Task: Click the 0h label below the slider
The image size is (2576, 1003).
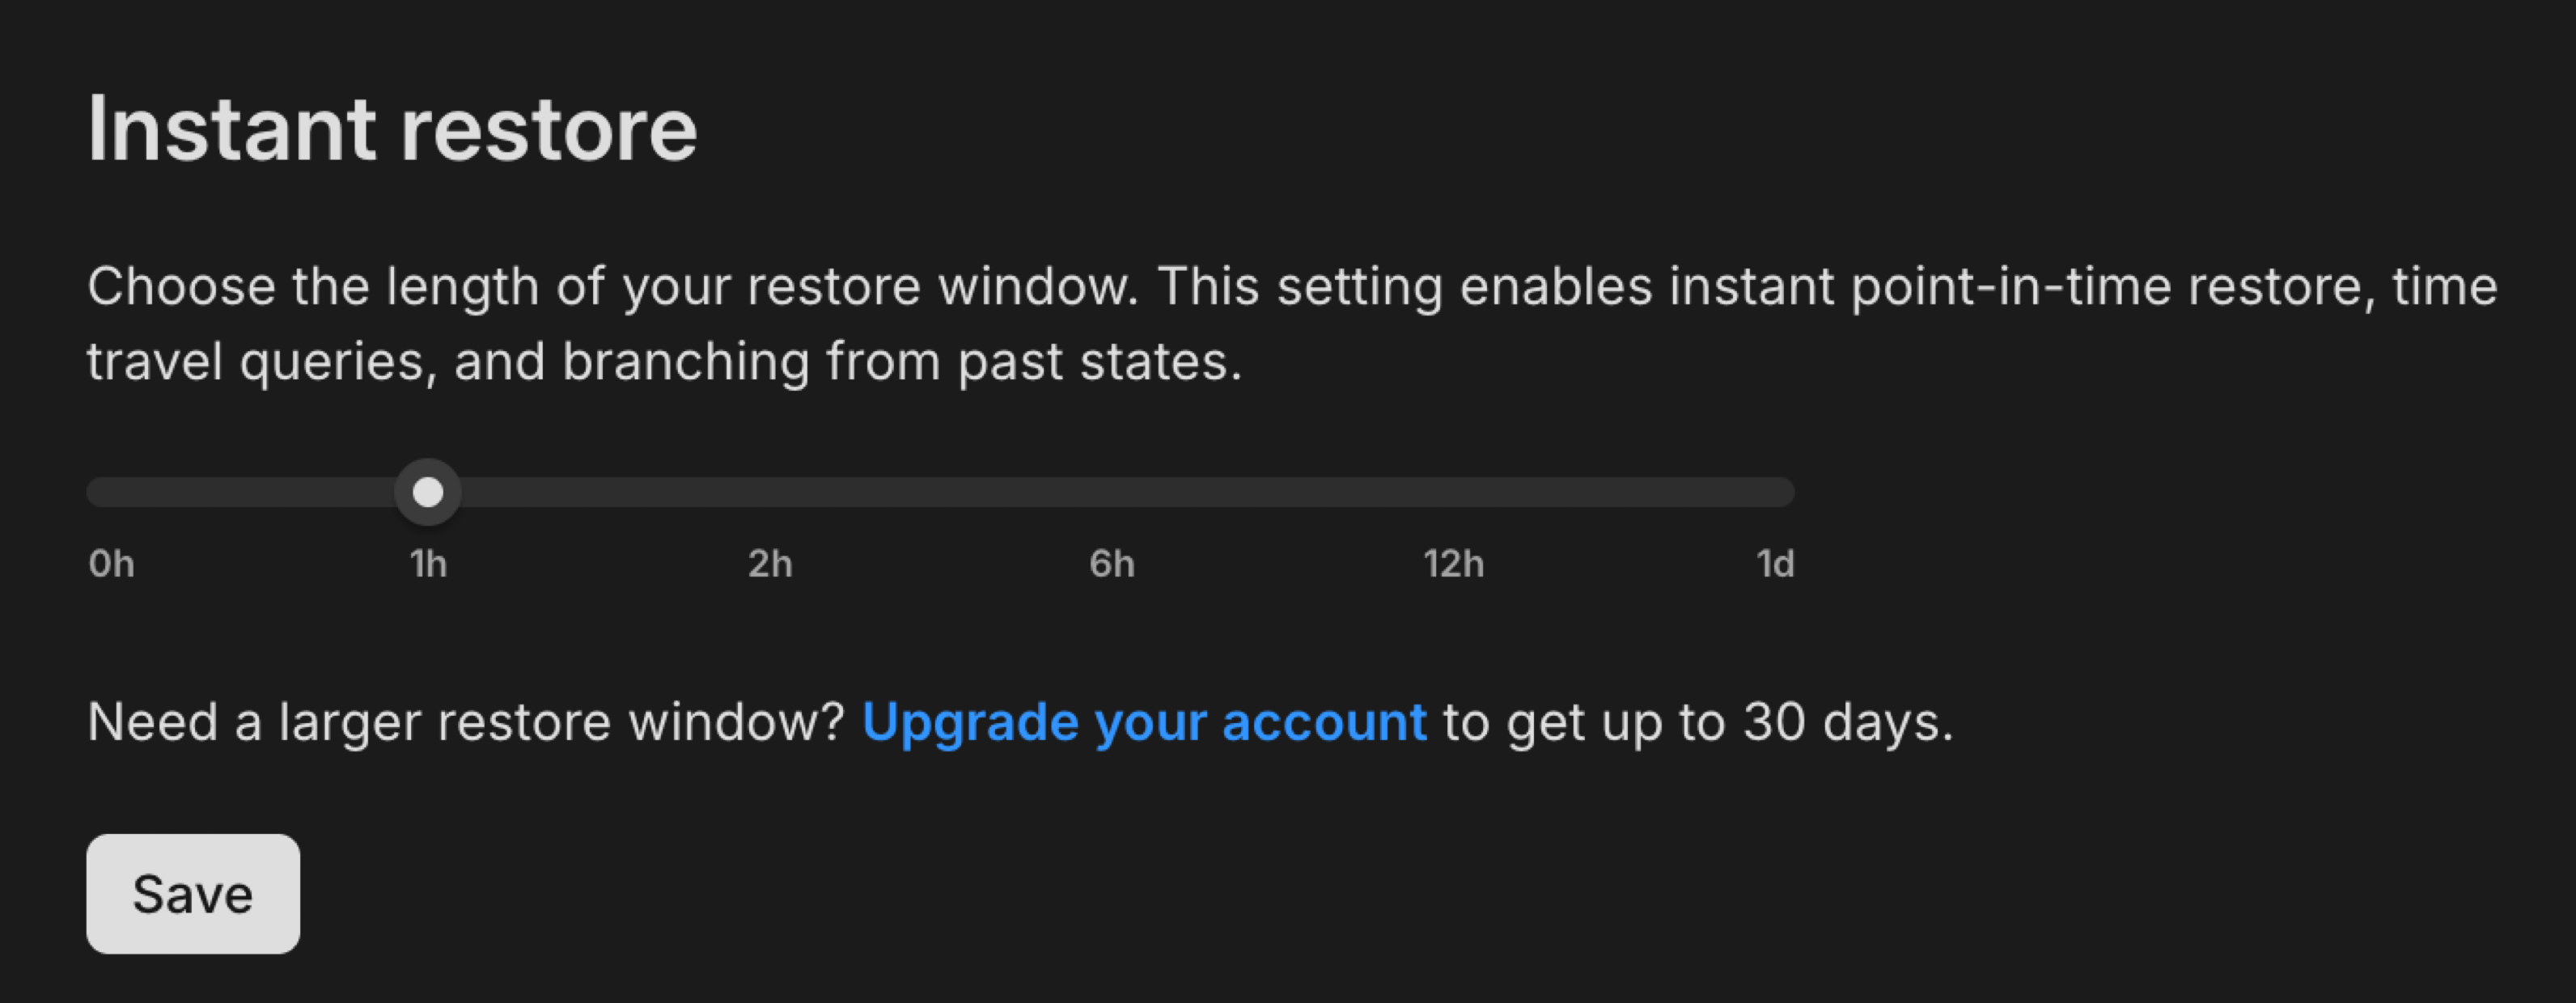Action: pyautogui.click(x=110, y=563)
